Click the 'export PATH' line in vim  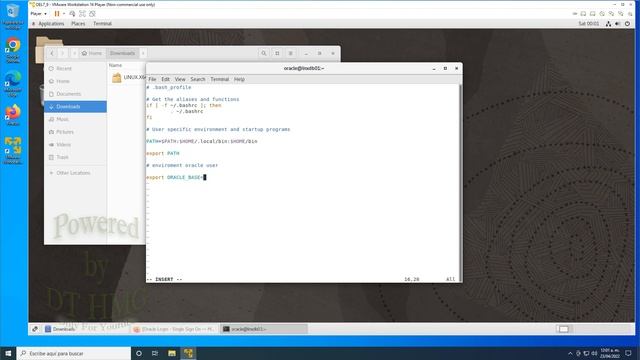163,153
